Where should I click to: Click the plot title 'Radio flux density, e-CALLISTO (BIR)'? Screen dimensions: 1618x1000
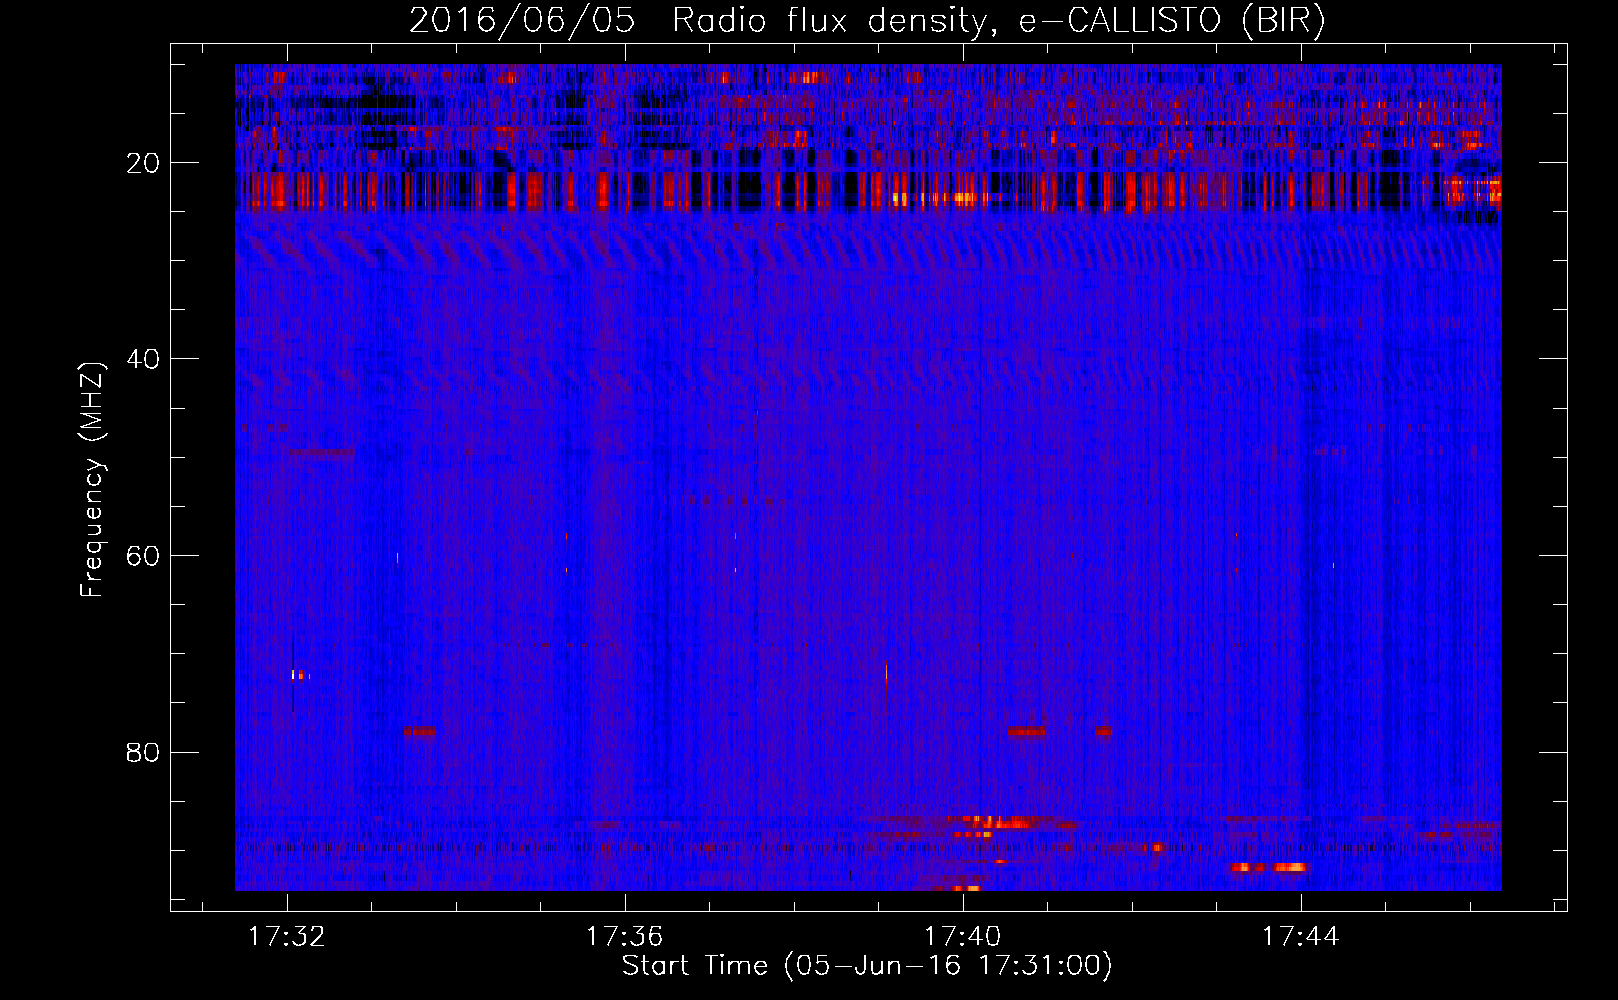[998, 21]
